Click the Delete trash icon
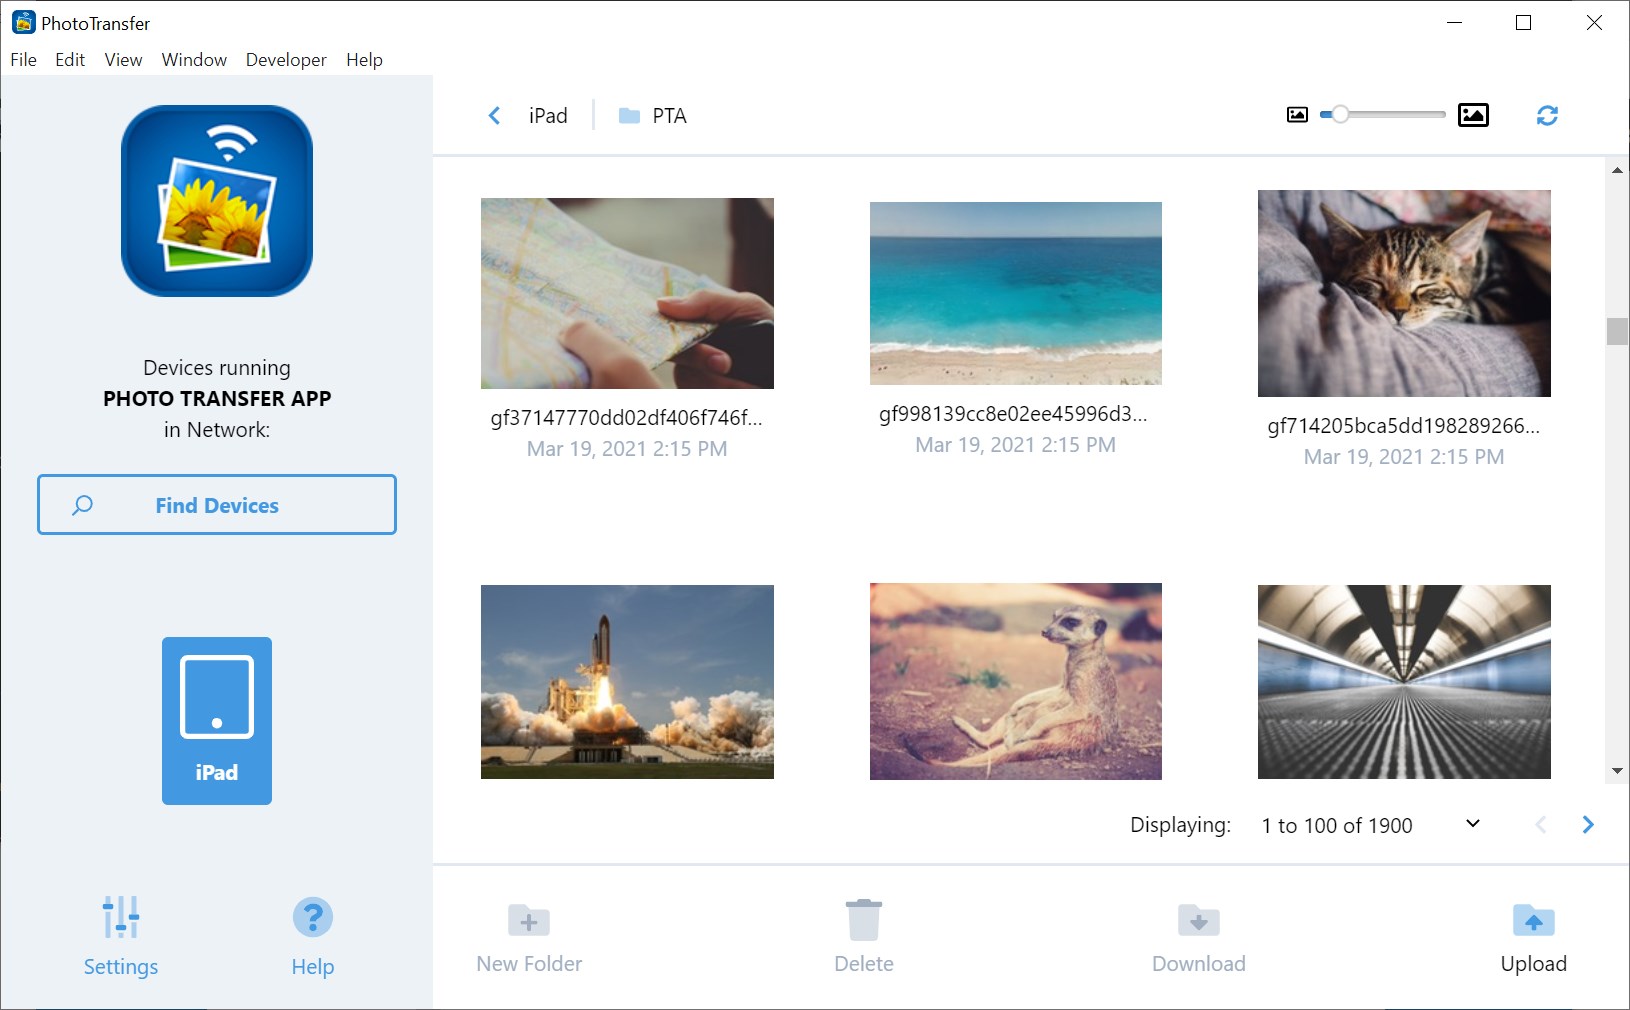This screenshot has height=1010, width=1630. tap(863, 920)
